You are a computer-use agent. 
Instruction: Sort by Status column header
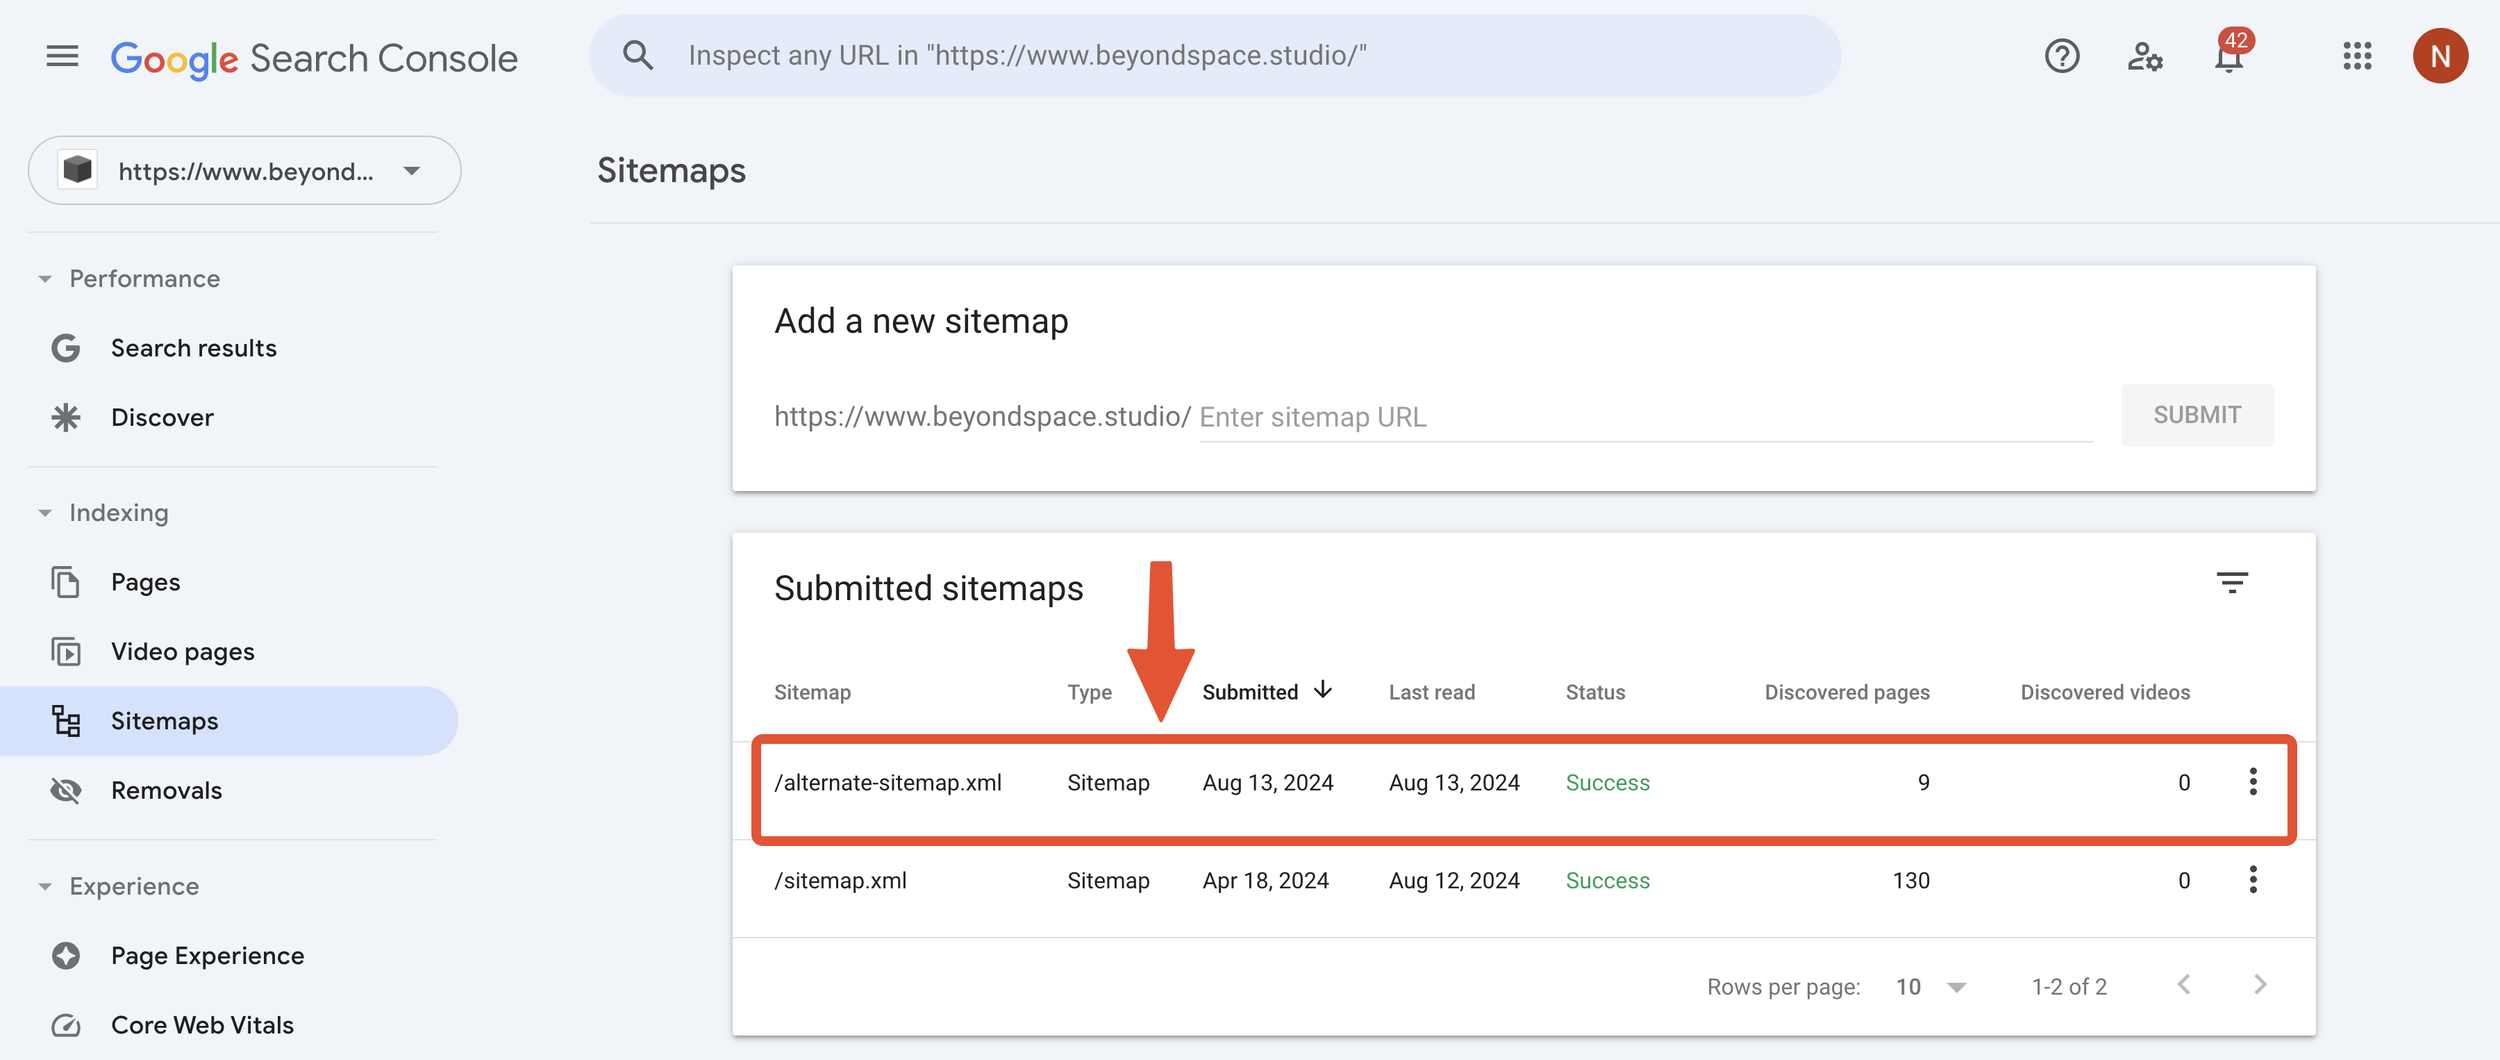click(x=1595, y=692)
